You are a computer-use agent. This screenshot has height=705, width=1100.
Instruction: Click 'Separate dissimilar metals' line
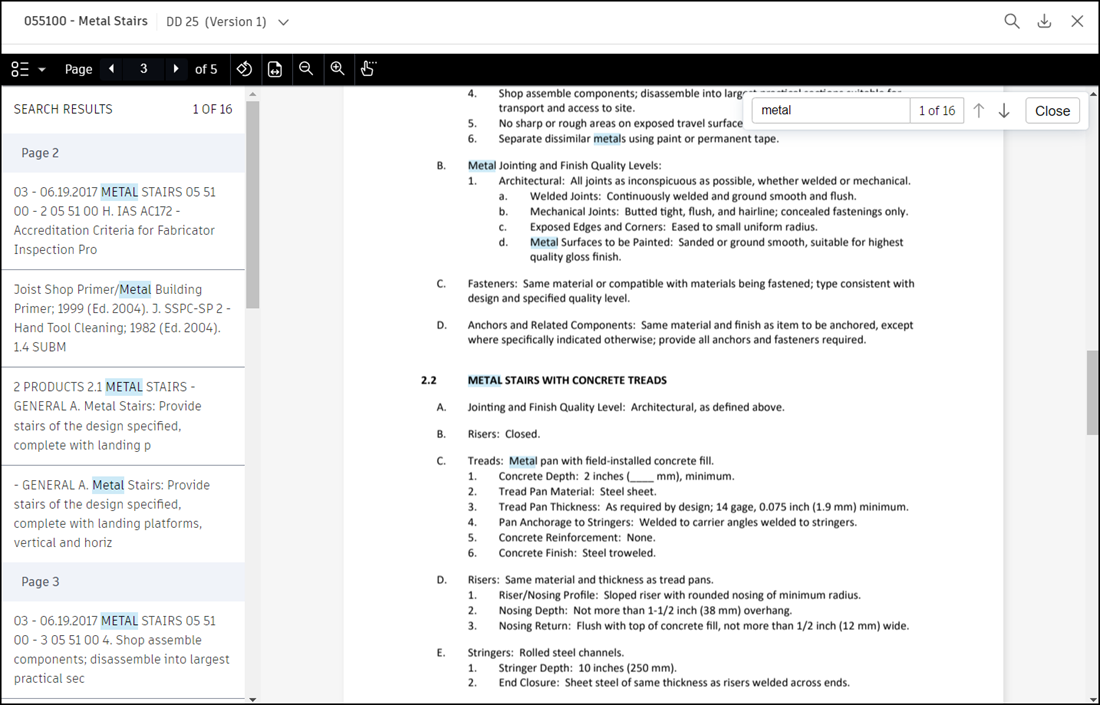pyautogui.click(x=638, y=139)
